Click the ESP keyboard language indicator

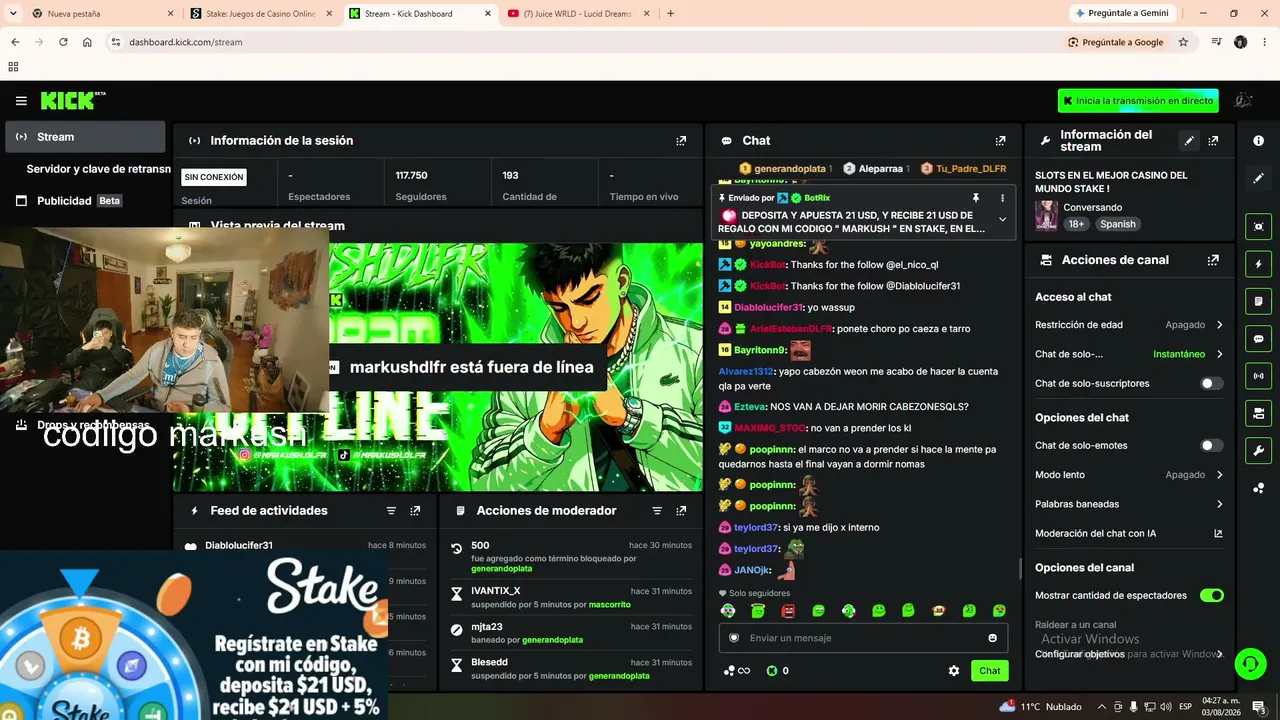click(1185, 707)
